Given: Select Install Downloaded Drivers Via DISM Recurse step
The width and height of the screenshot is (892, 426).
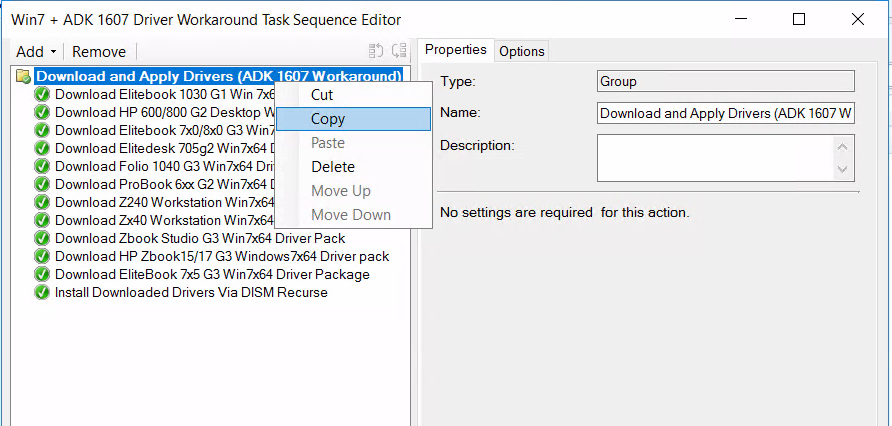Looking at the screenshot, I should (x=191, y=292).
